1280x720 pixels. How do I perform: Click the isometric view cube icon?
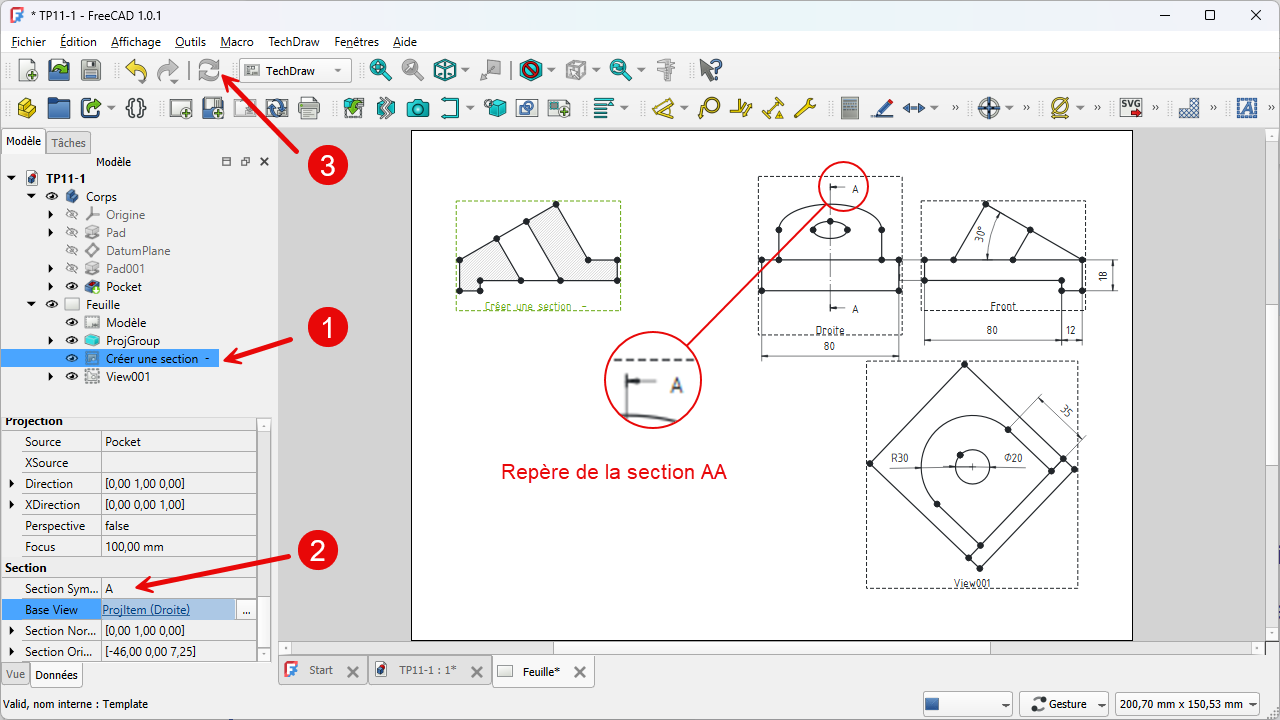444,70
